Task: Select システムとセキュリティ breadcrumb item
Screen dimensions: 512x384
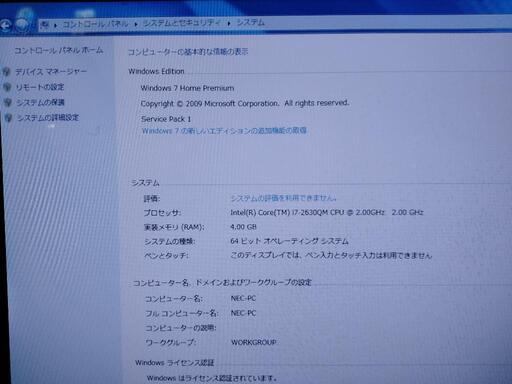Action: (182, 23)
